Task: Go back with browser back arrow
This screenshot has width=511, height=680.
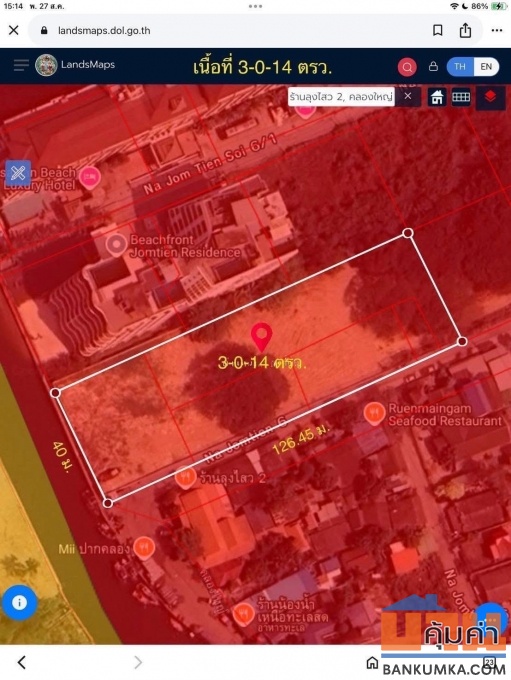Action: (x=22, y=662)
